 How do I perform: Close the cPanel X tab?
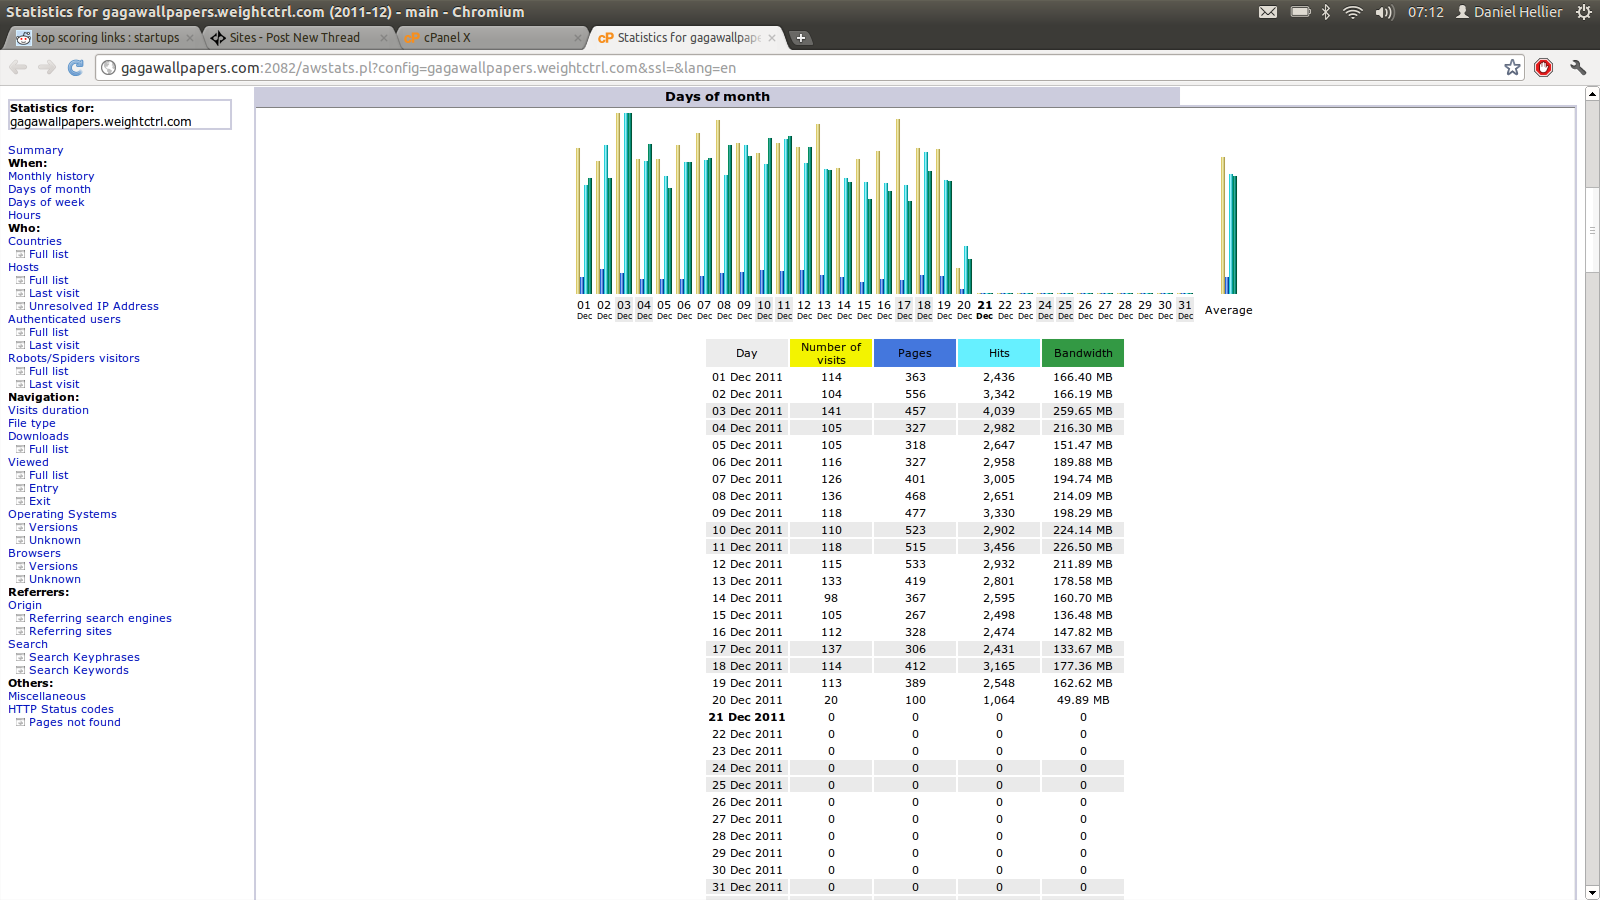(x=578, y=38)
